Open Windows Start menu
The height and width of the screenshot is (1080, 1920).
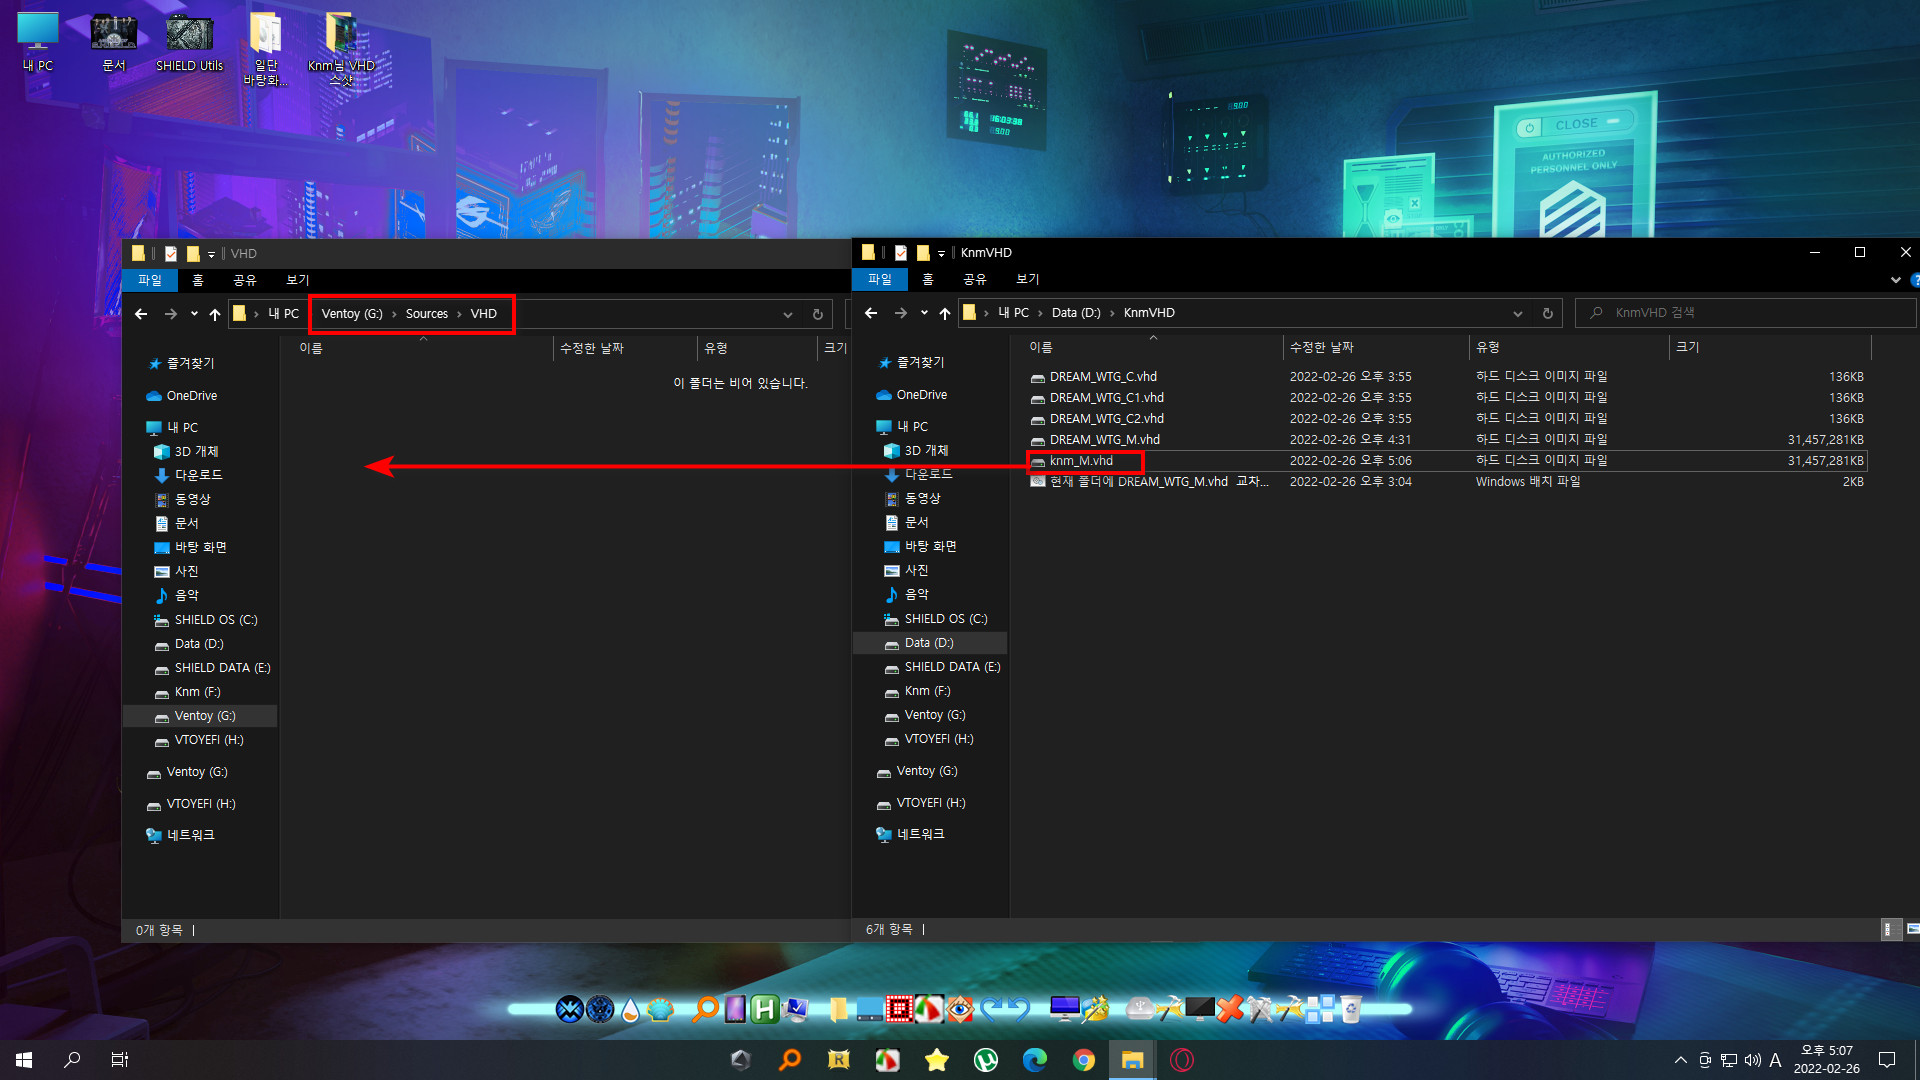[x=24, y=1060]
